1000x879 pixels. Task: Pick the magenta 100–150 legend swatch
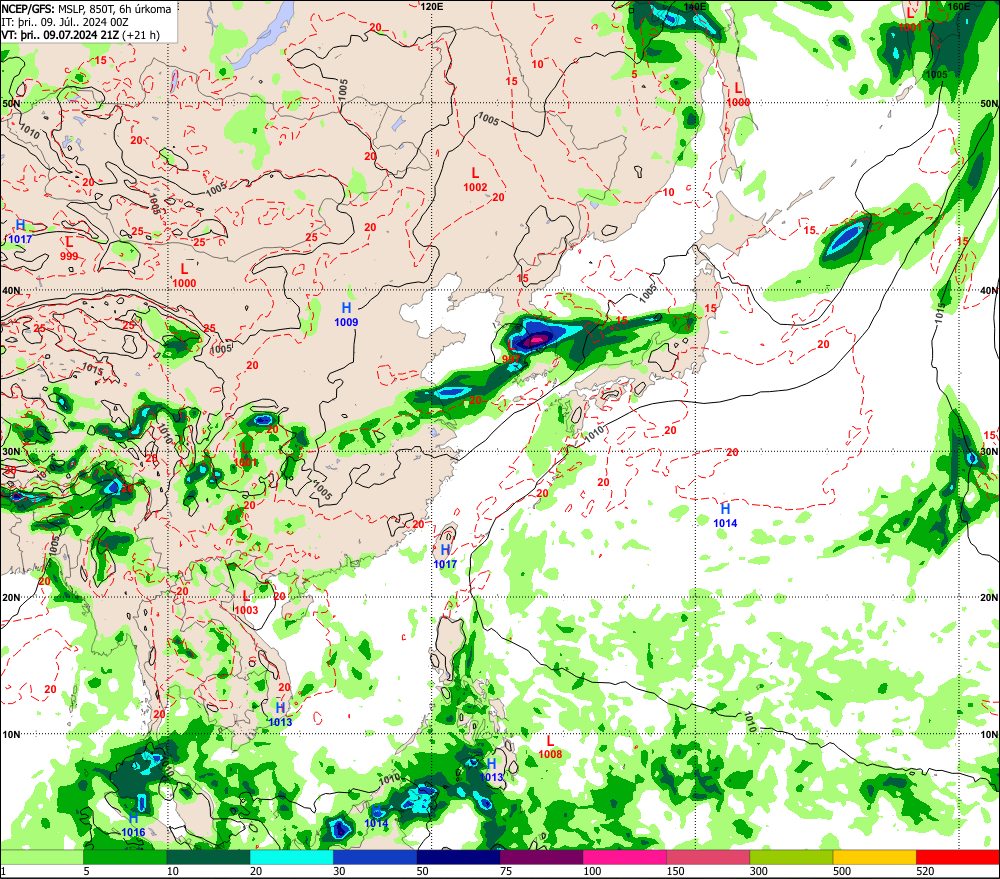tap(625, 857)
